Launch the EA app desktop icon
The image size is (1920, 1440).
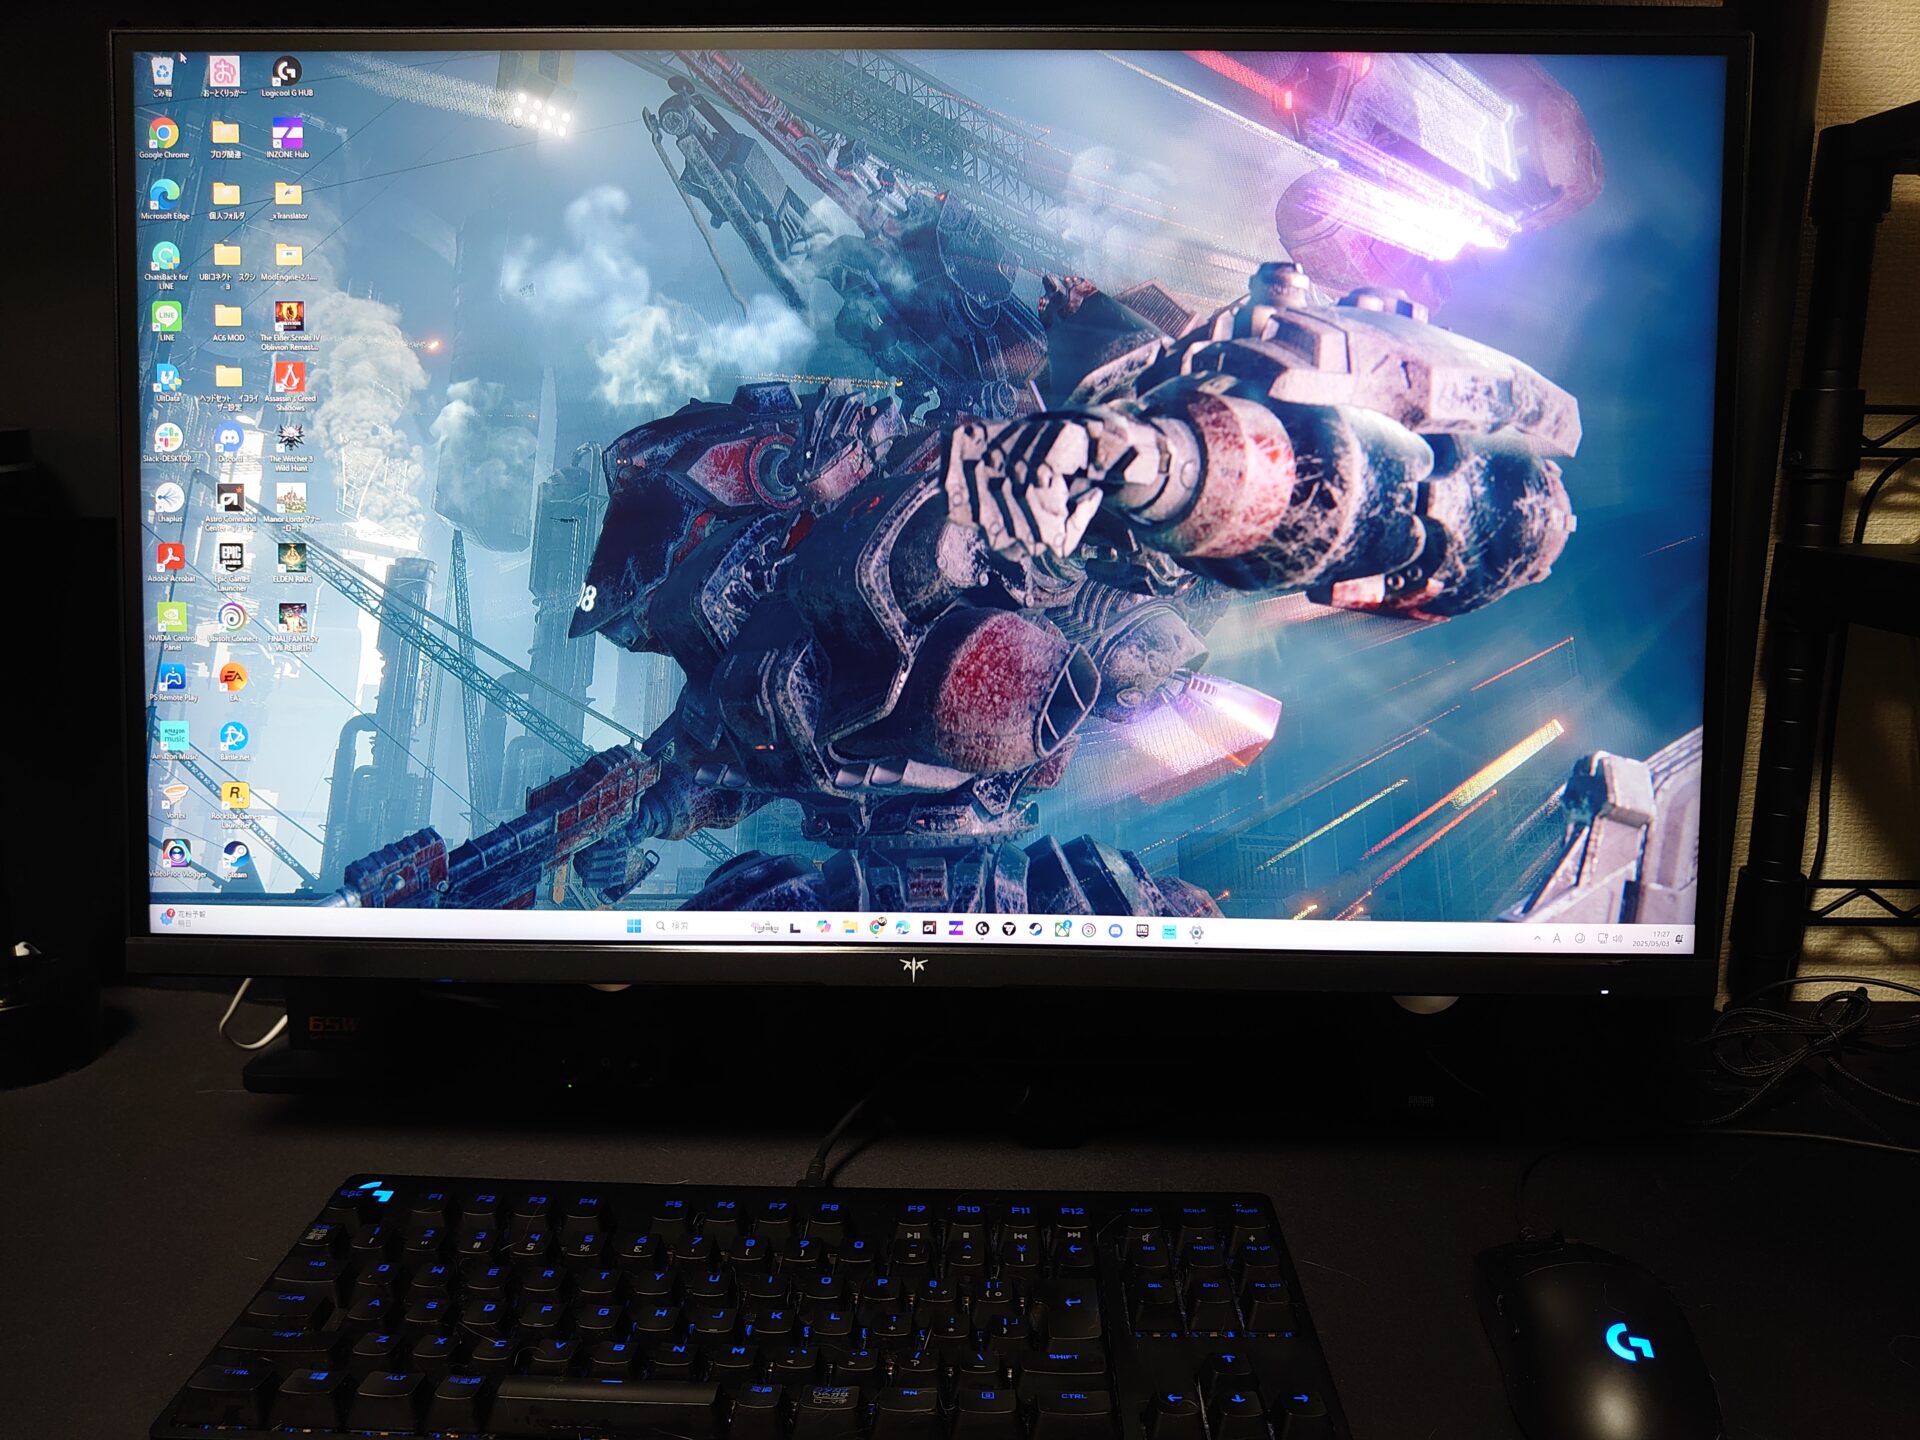[233, 682]
